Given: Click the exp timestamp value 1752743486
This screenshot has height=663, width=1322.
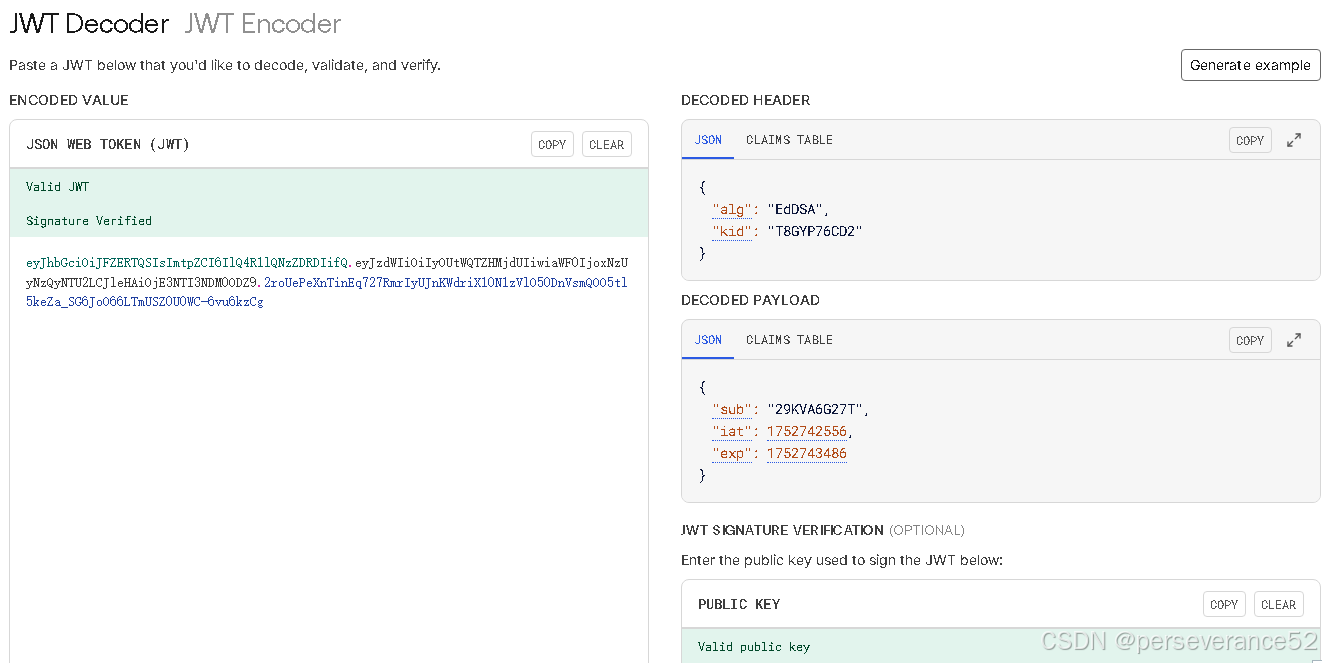Looking at the screenshot, I should pos(807,453).
